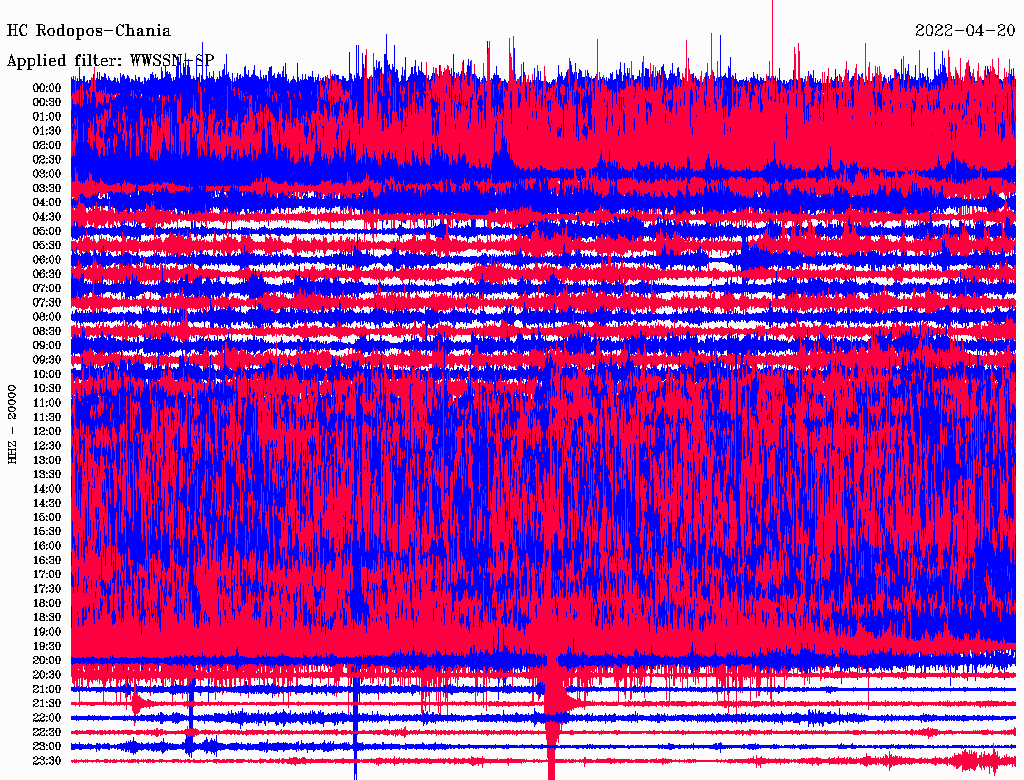The width and height of the screenshot is (1024, 780).
Task: Select the '08:00' time row label
Action: (x=47, y=317)
